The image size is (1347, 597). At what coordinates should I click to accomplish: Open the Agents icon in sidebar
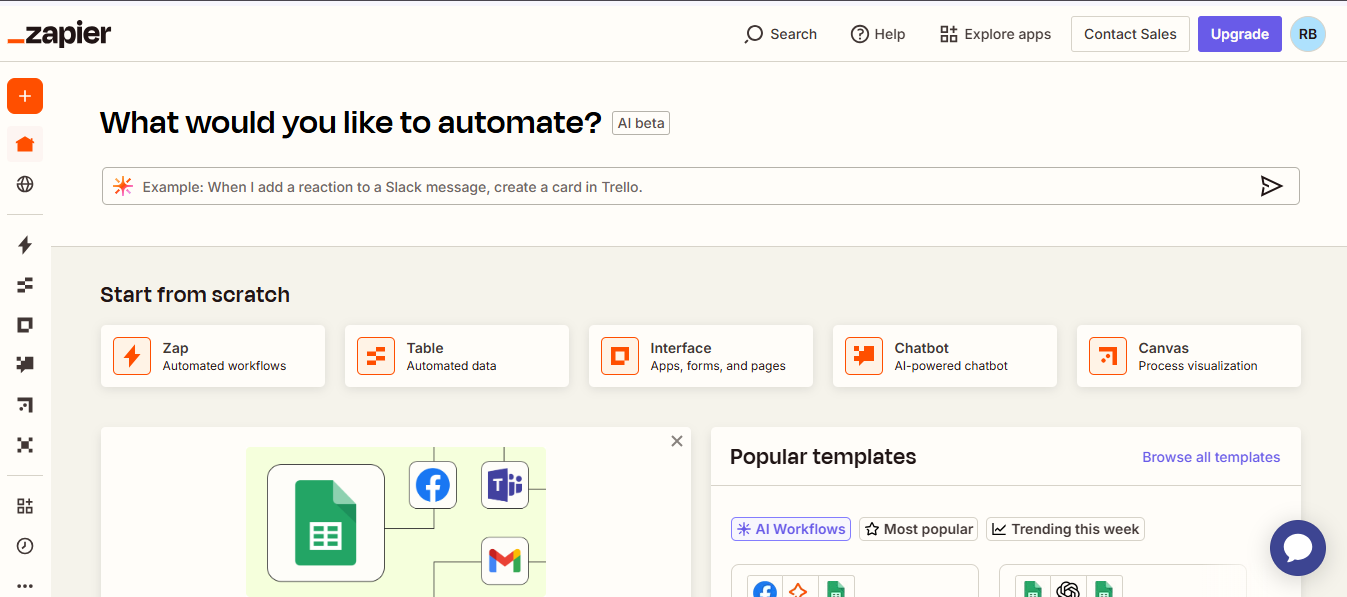[25, 445]
